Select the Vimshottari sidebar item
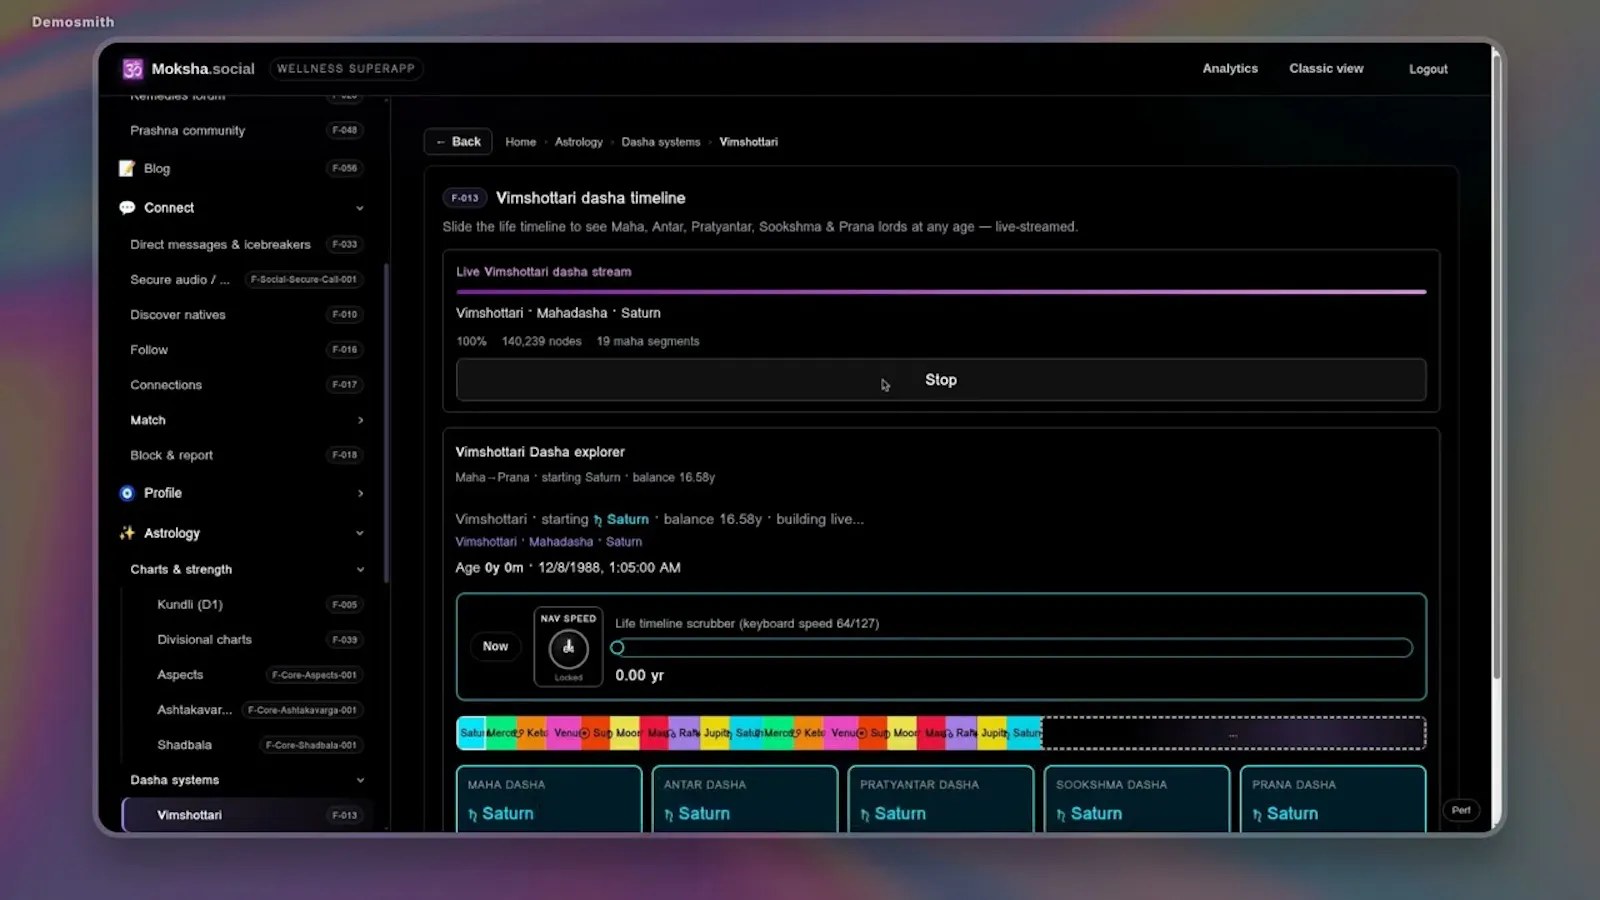 pyautogui.click(x=246, y=815)
